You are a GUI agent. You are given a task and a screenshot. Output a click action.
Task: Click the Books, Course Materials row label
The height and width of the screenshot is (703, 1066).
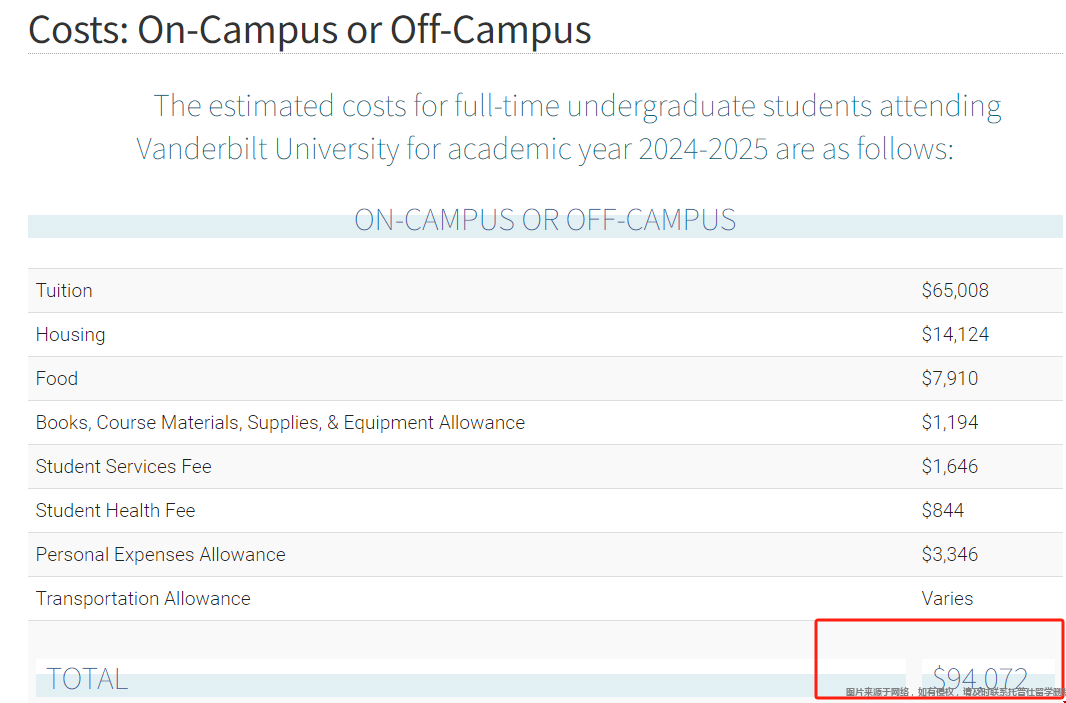(x=280, y=423)
